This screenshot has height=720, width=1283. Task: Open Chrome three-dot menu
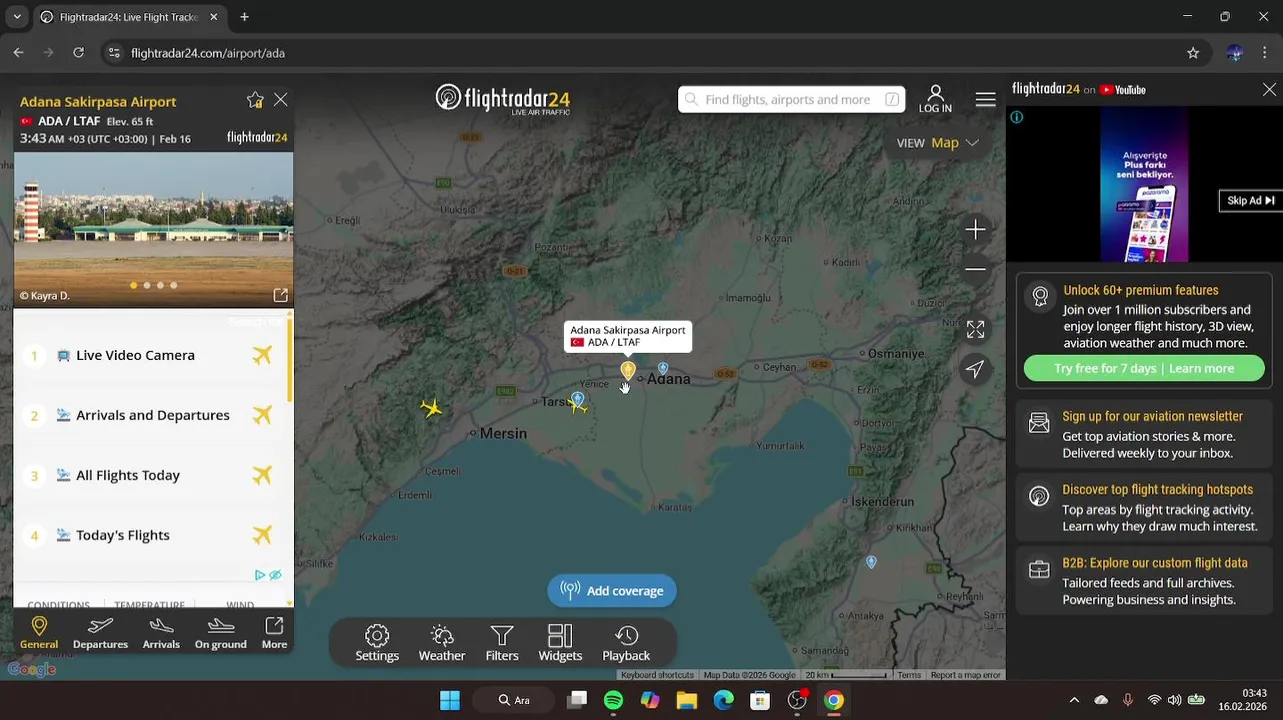click(1265, 53)
